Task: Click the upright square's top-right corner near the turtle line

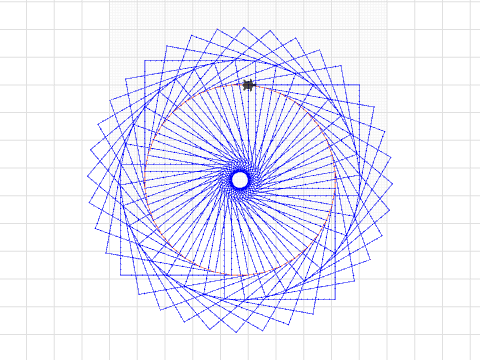Action: (x=359, y=85)
